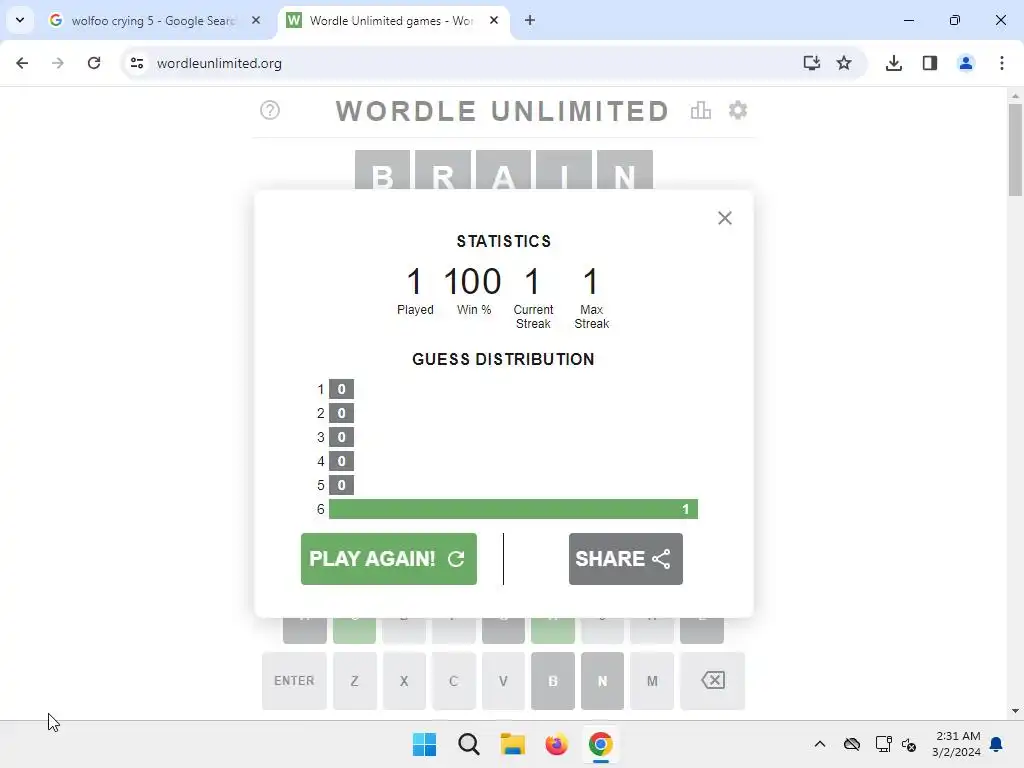Open the settings gear icon
Screen dimensions: 1024x768
(738, 110)
